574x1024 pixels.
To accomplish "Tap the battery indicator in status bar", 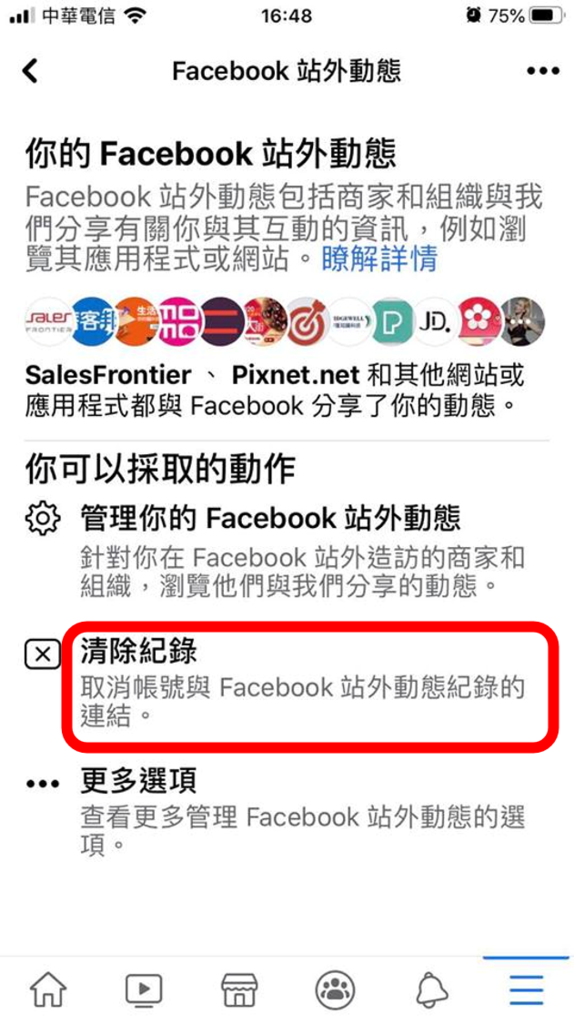I will coord(547,16).
